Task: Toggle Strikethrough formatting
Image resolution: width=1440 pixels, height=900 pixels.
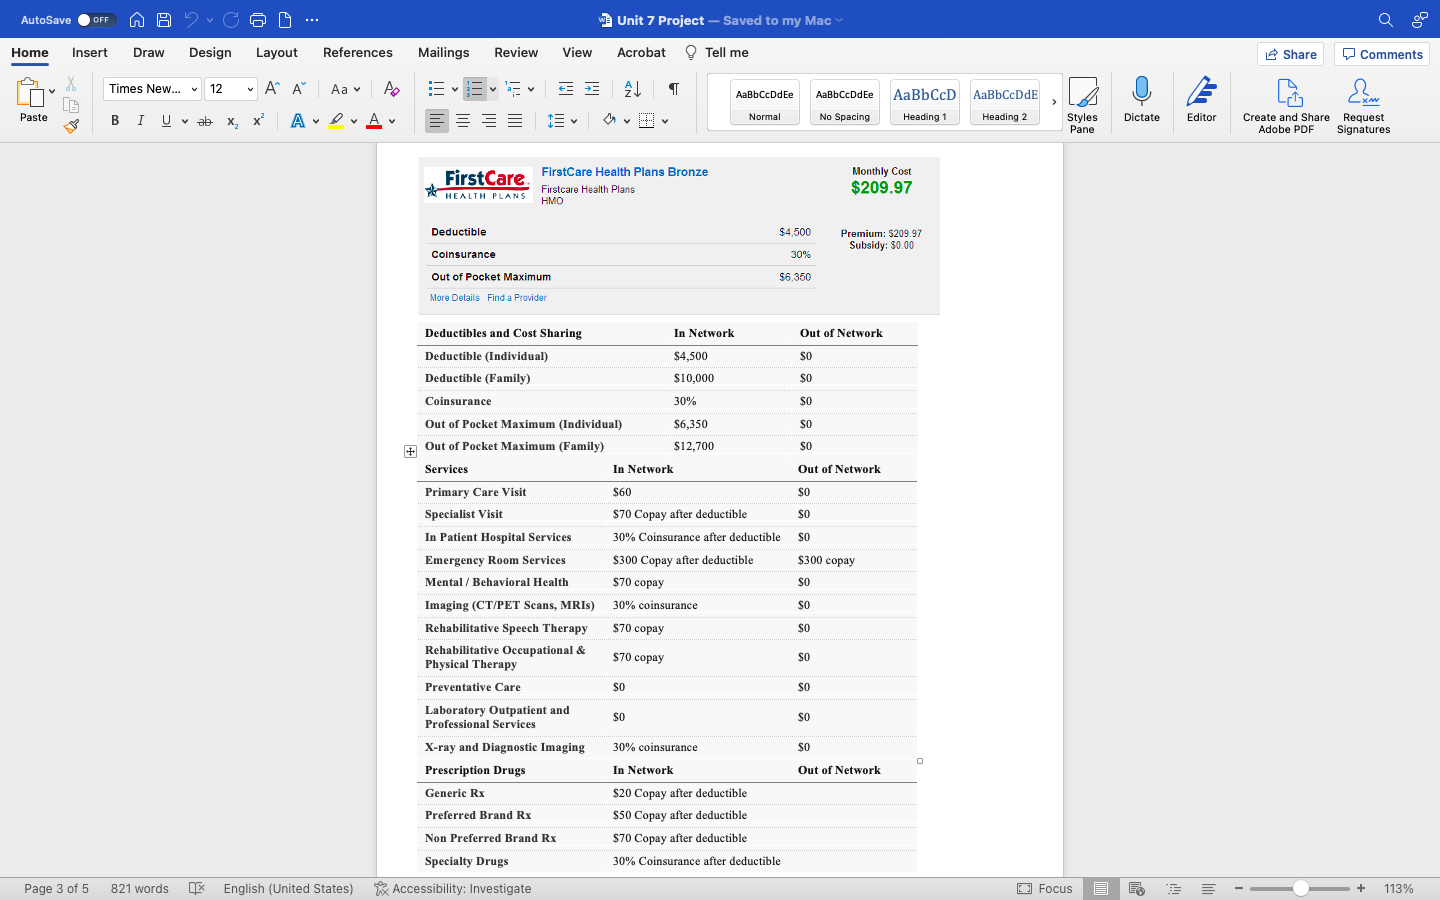Action: coord(205,121)
